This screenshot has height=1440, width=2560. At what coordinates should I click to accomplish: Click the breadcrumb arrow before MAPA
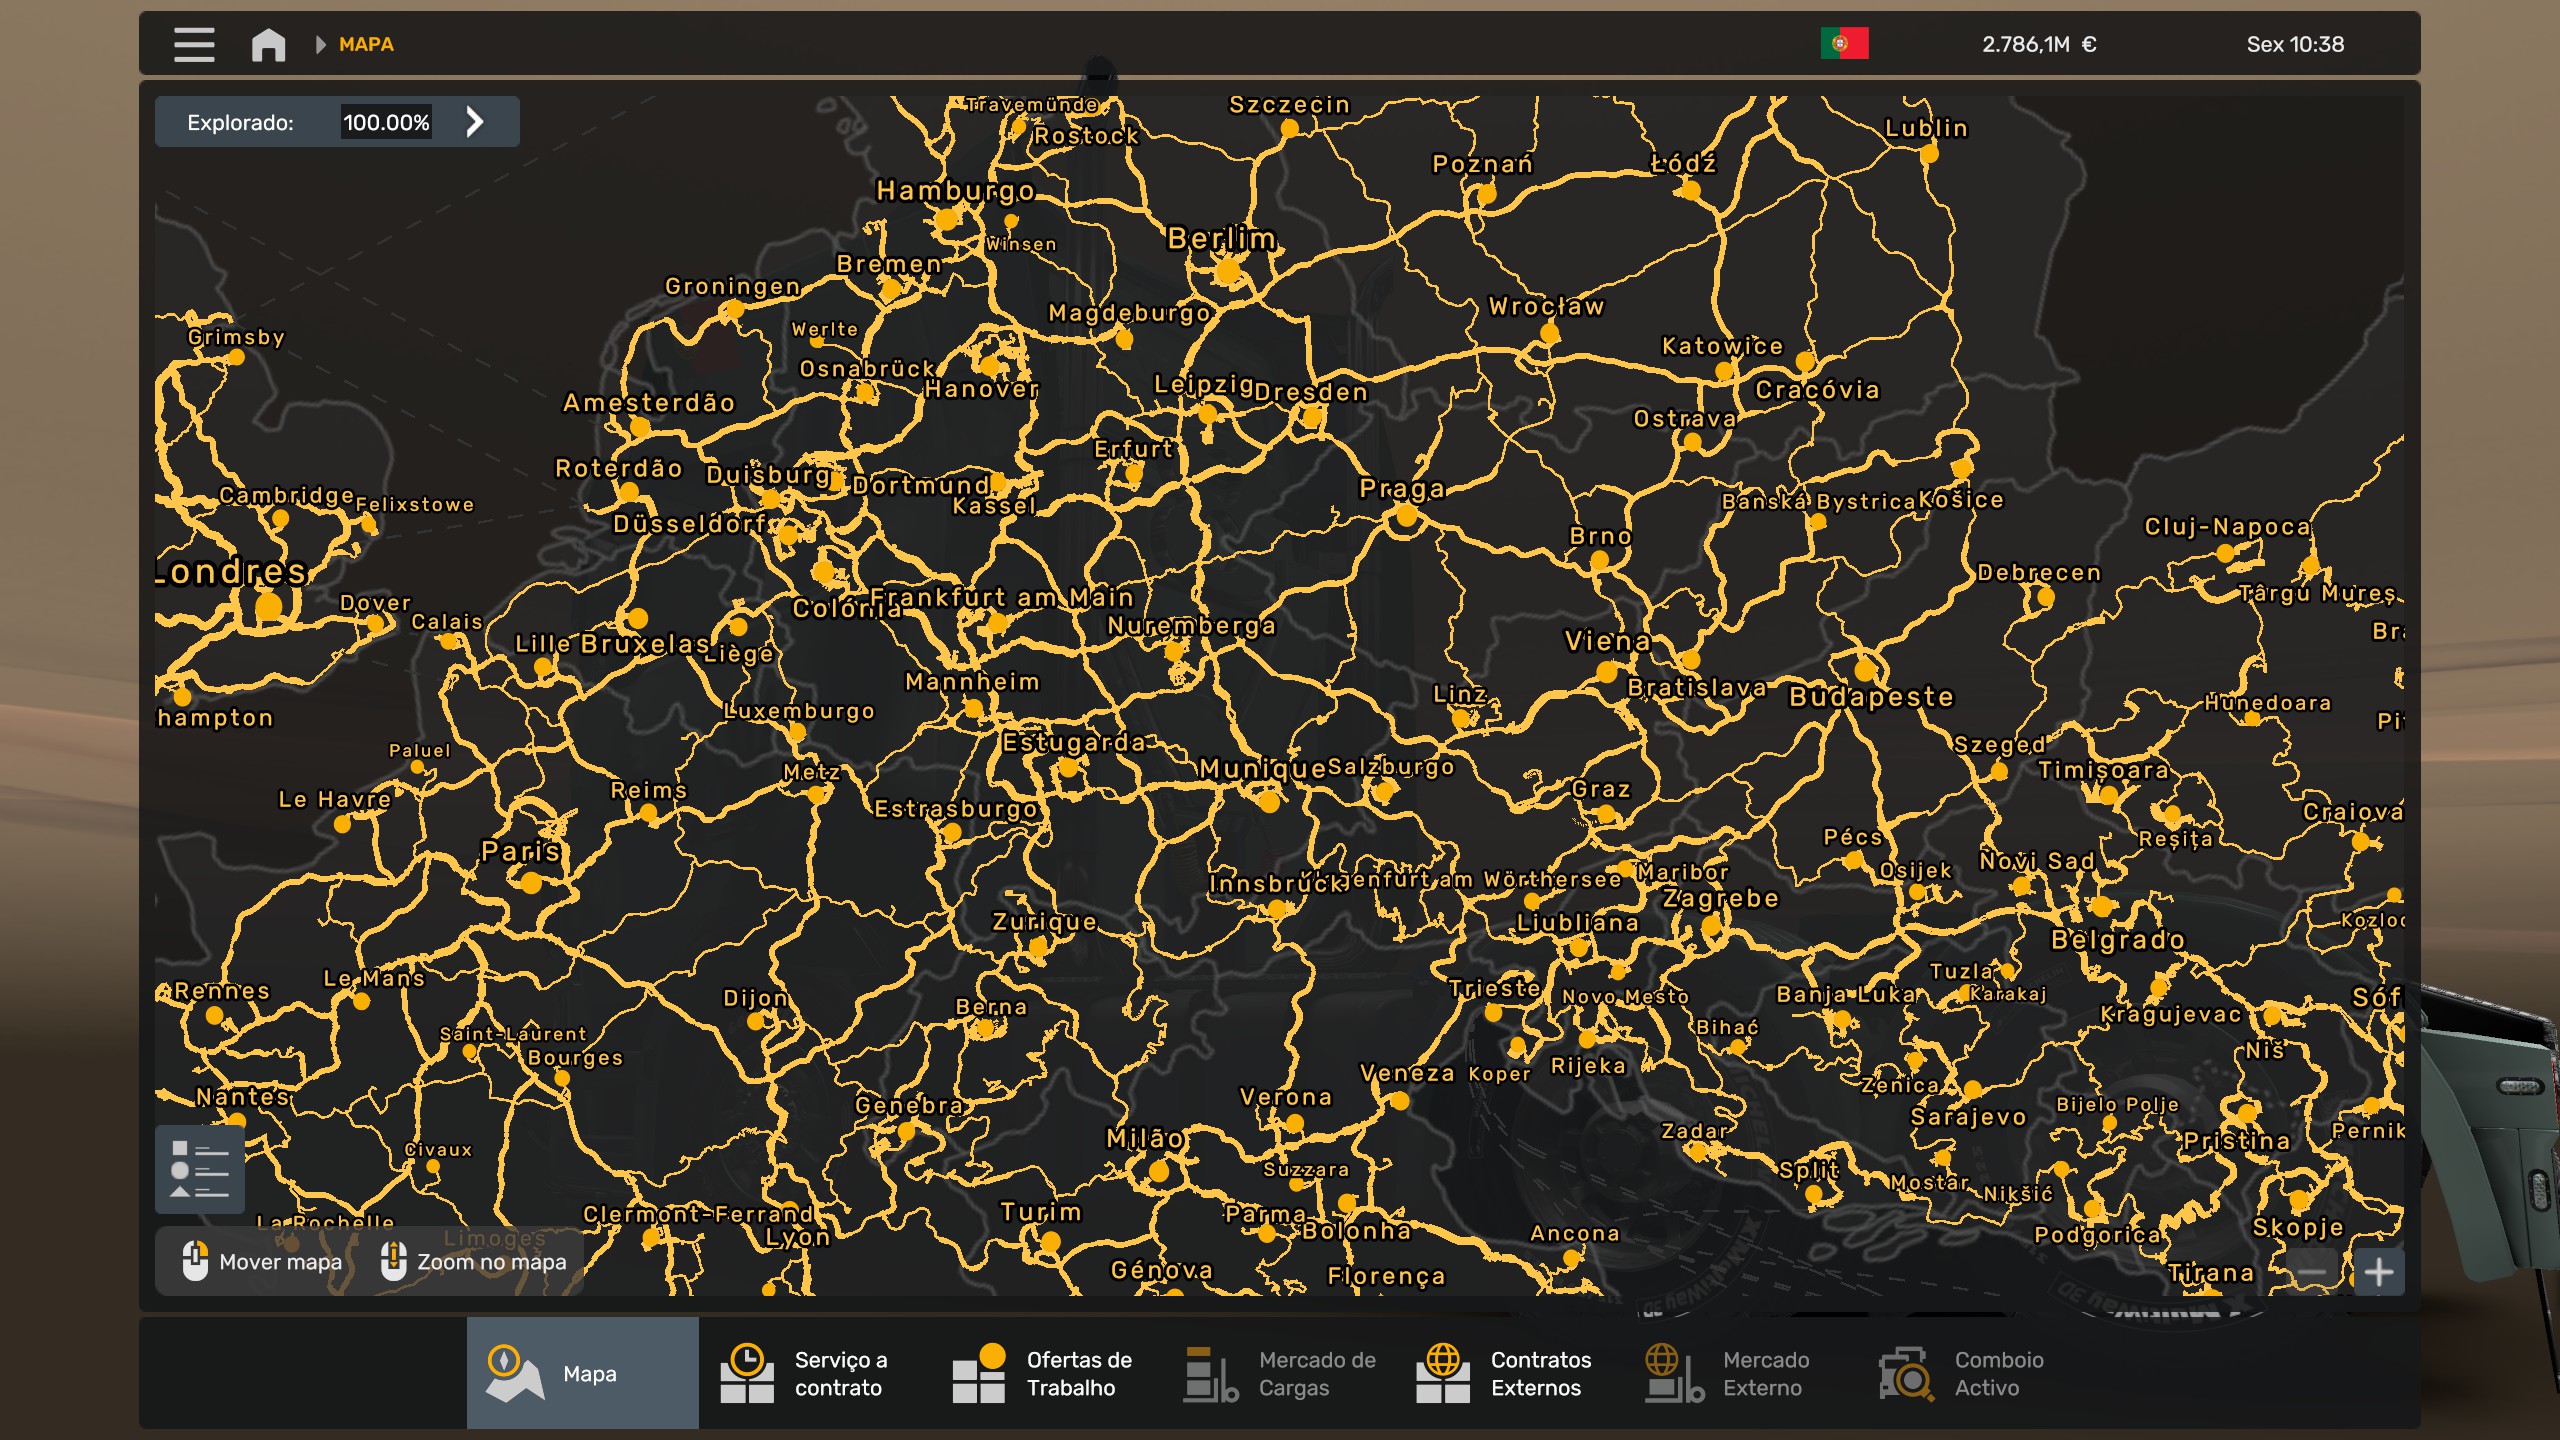(320, 45)
